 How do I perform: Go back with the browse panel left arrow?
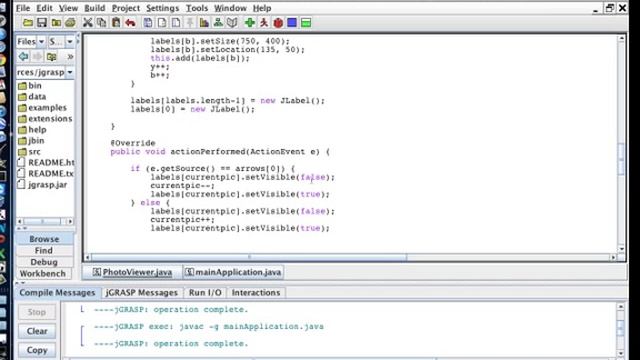[23, 56]
